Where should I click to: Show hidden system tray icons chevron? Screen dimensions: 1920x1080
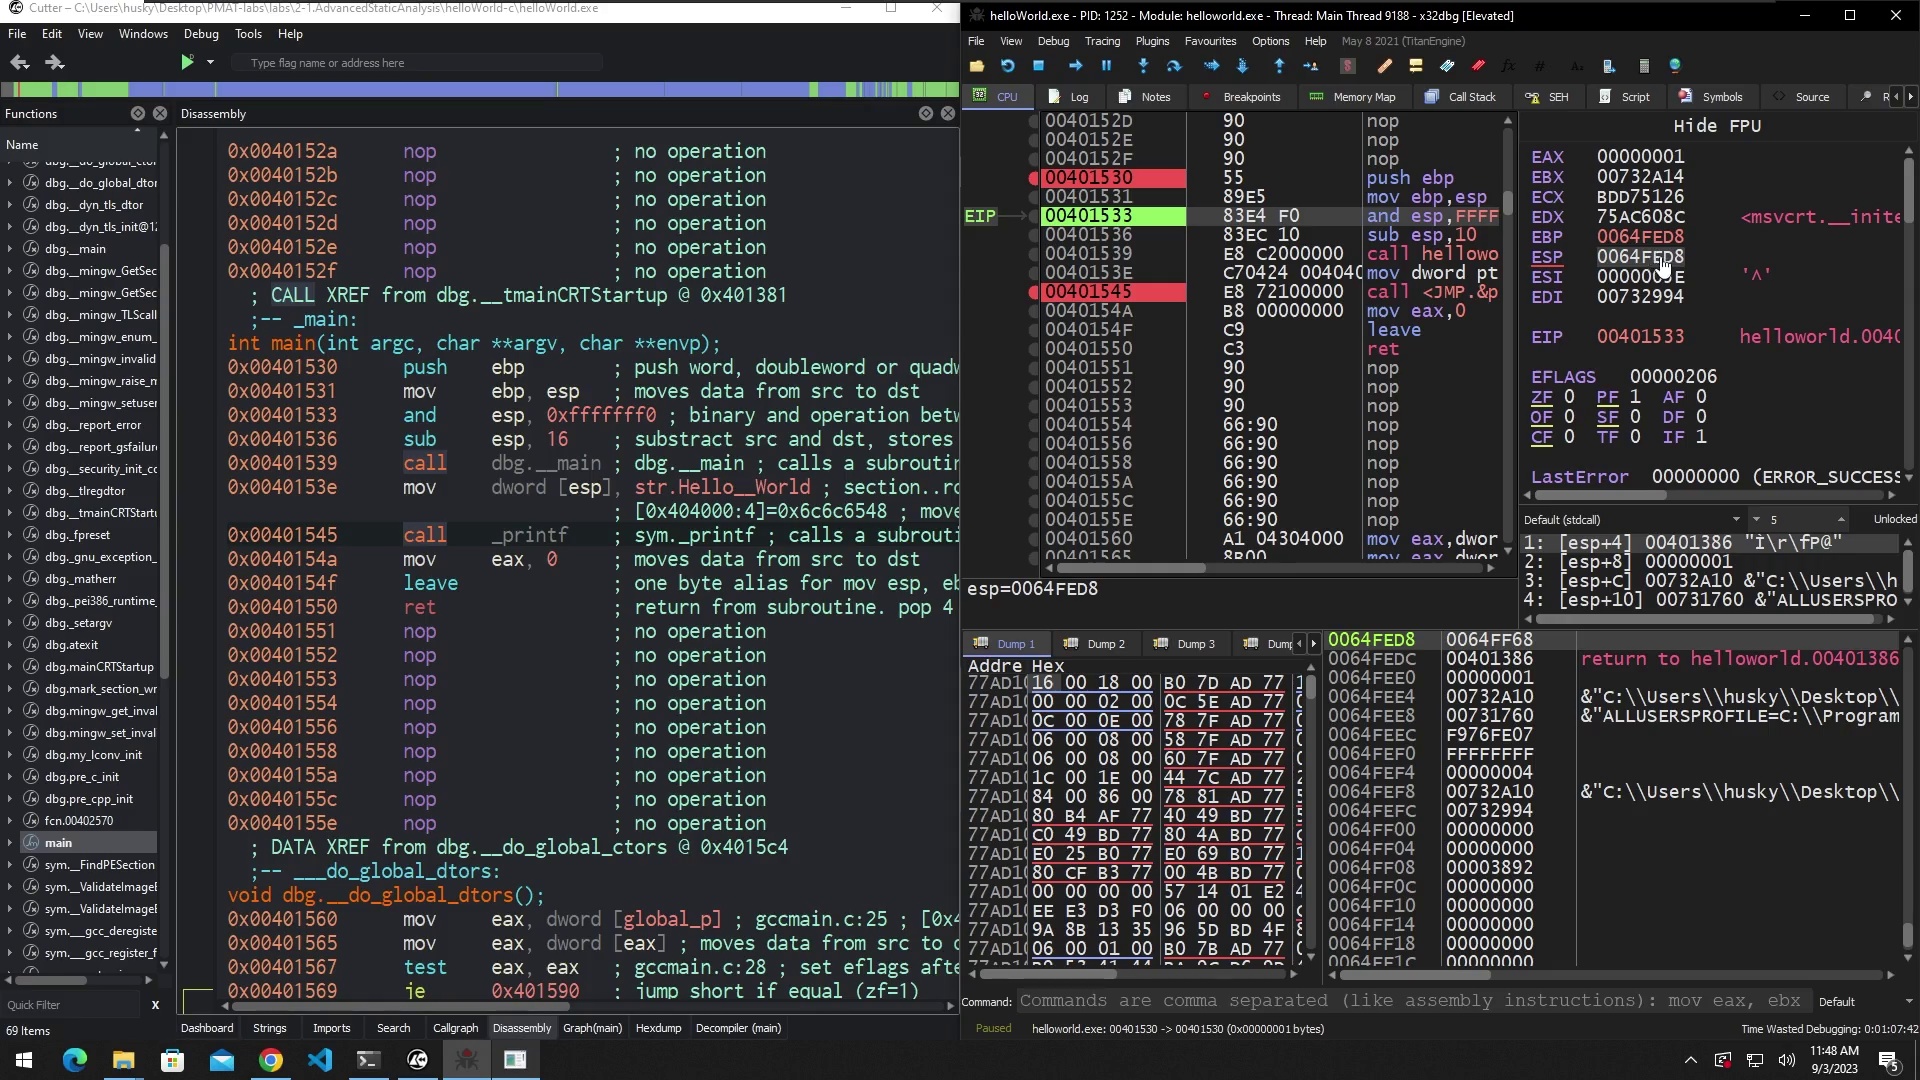tap(1690, 1060)
